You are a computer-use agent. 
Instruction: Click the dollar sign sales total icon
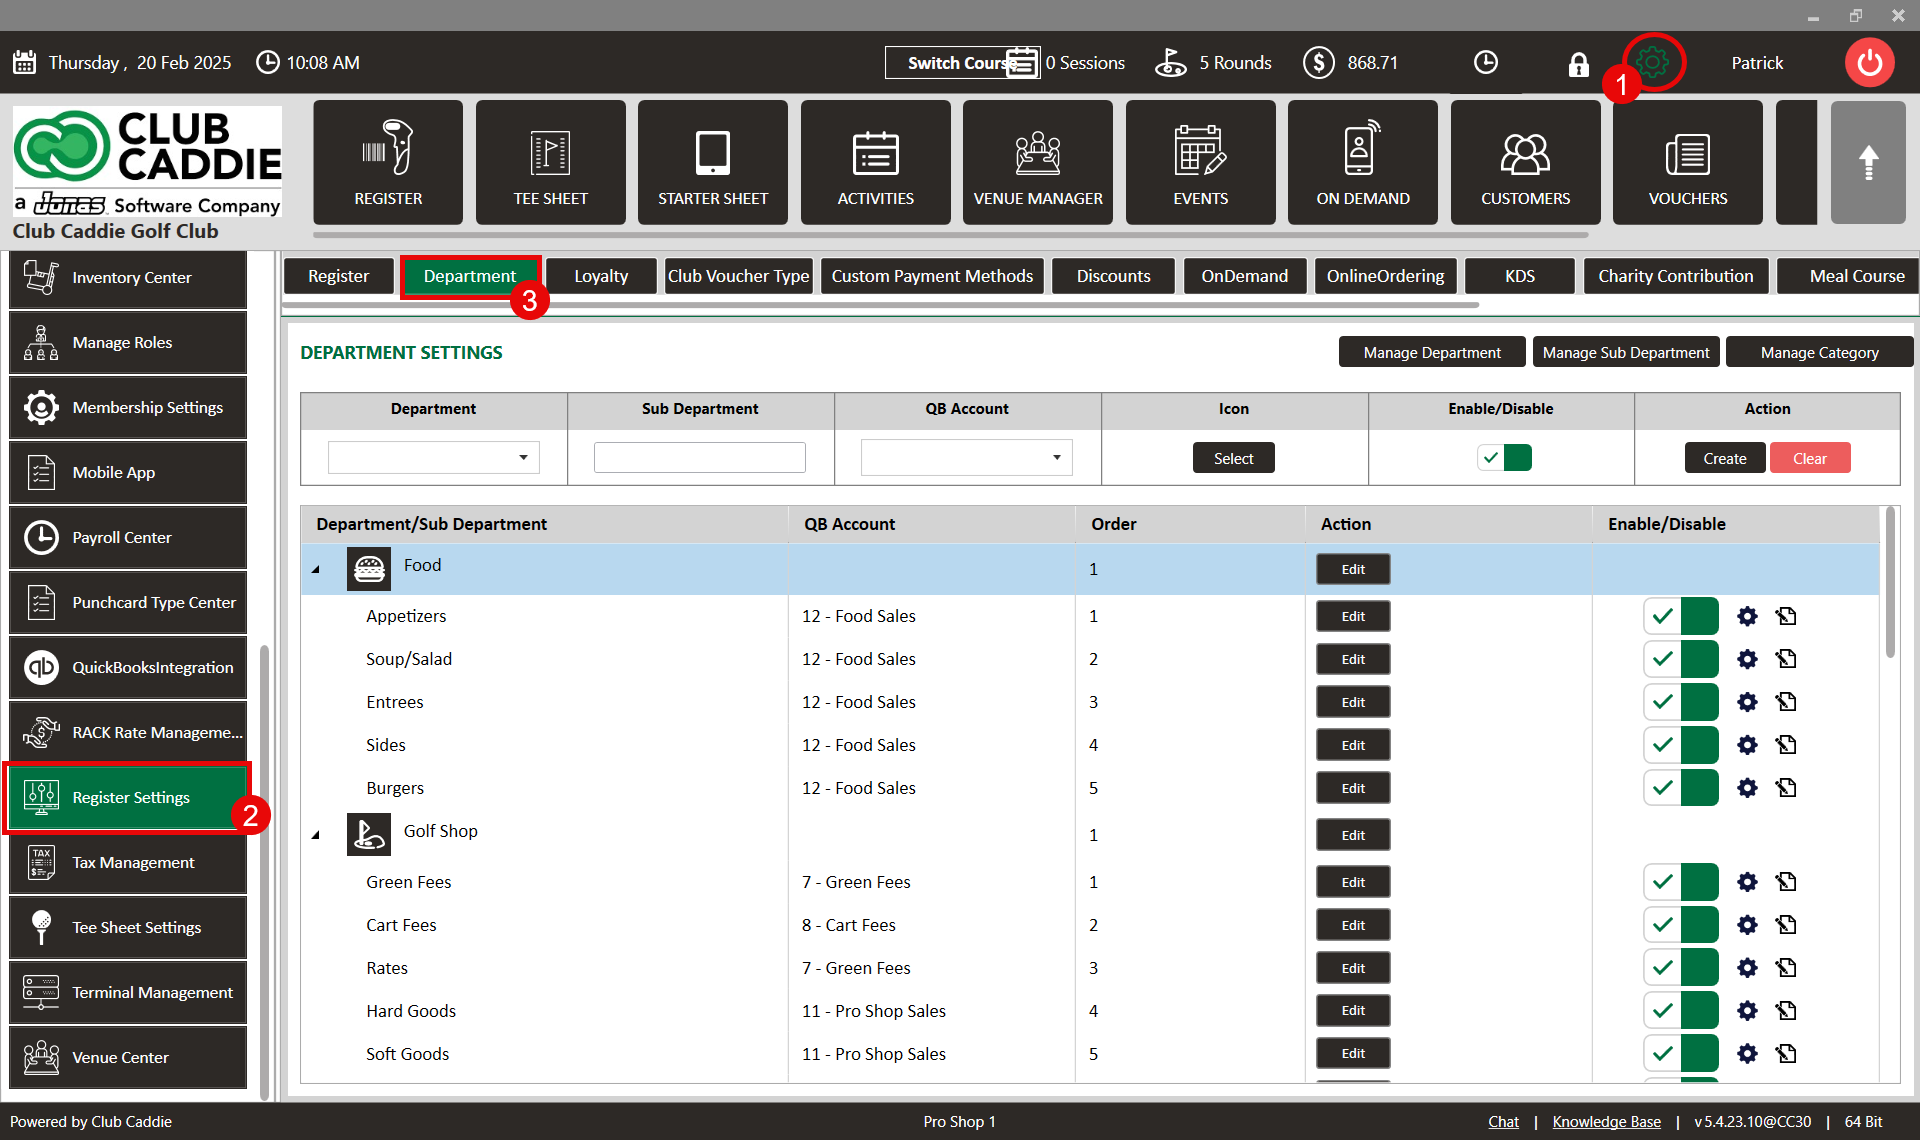[1319, 63]
